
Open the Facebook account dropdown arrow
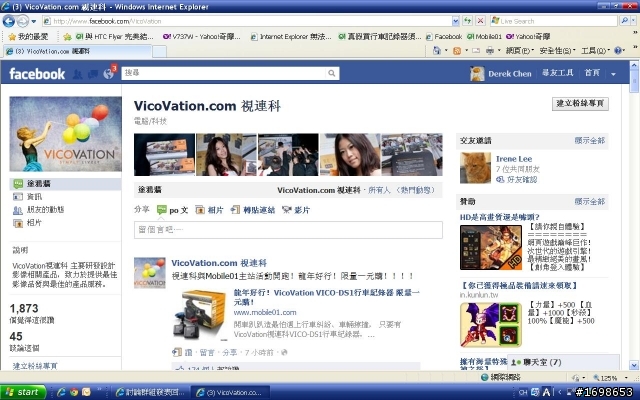click(x=613, y=74)
